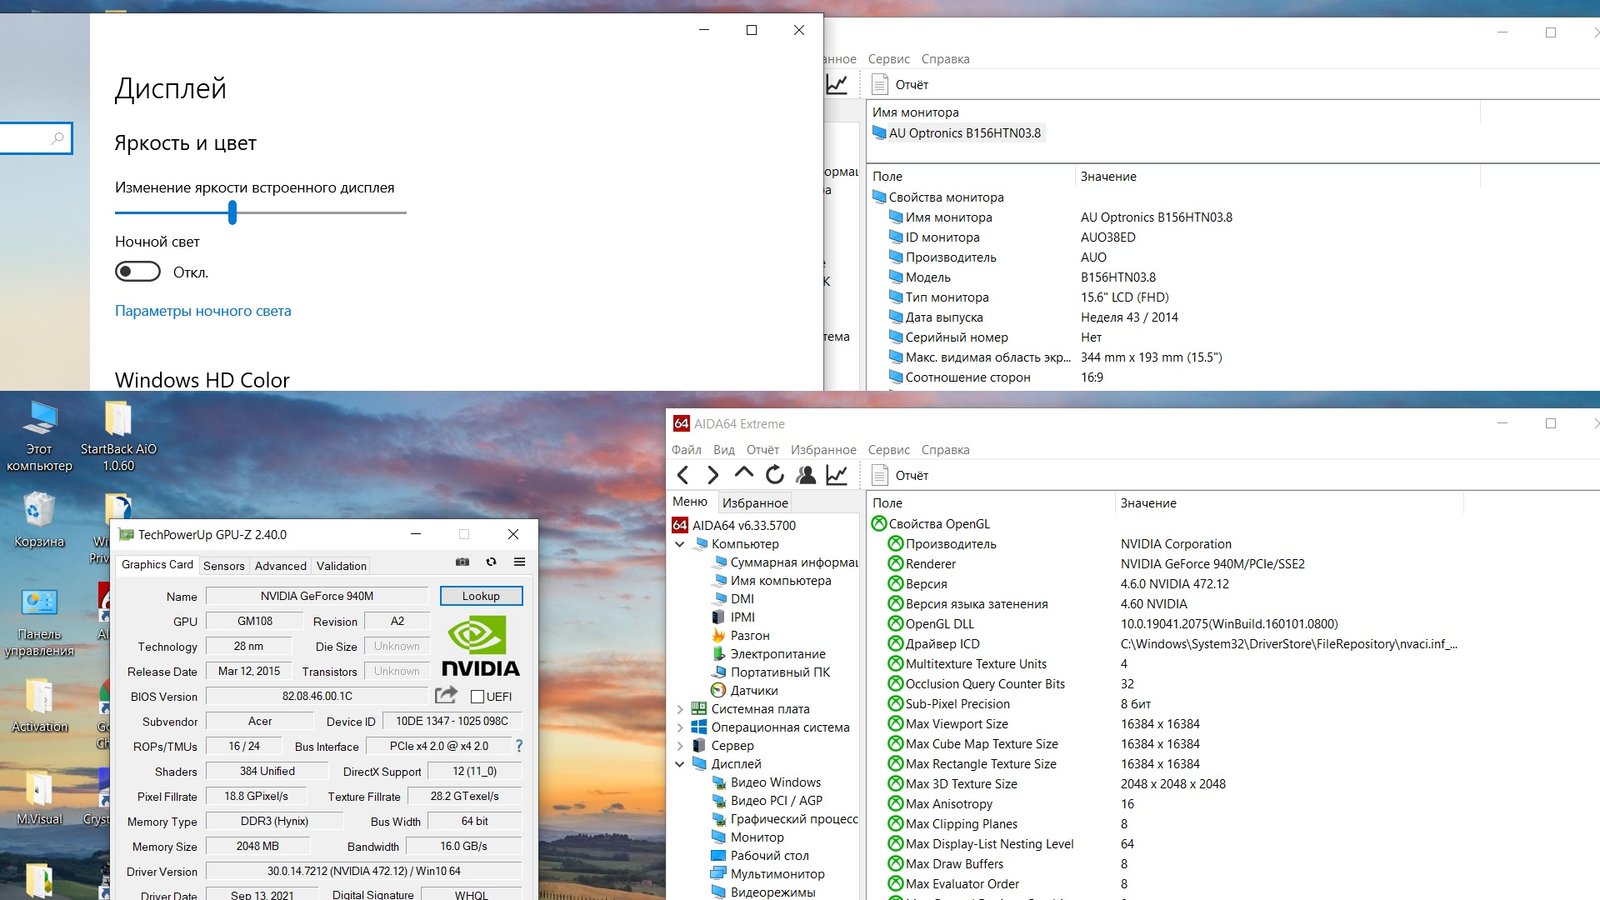Expand the Операционная система tree node
This screenshot has width=1600, height=900.
point(680,727)
